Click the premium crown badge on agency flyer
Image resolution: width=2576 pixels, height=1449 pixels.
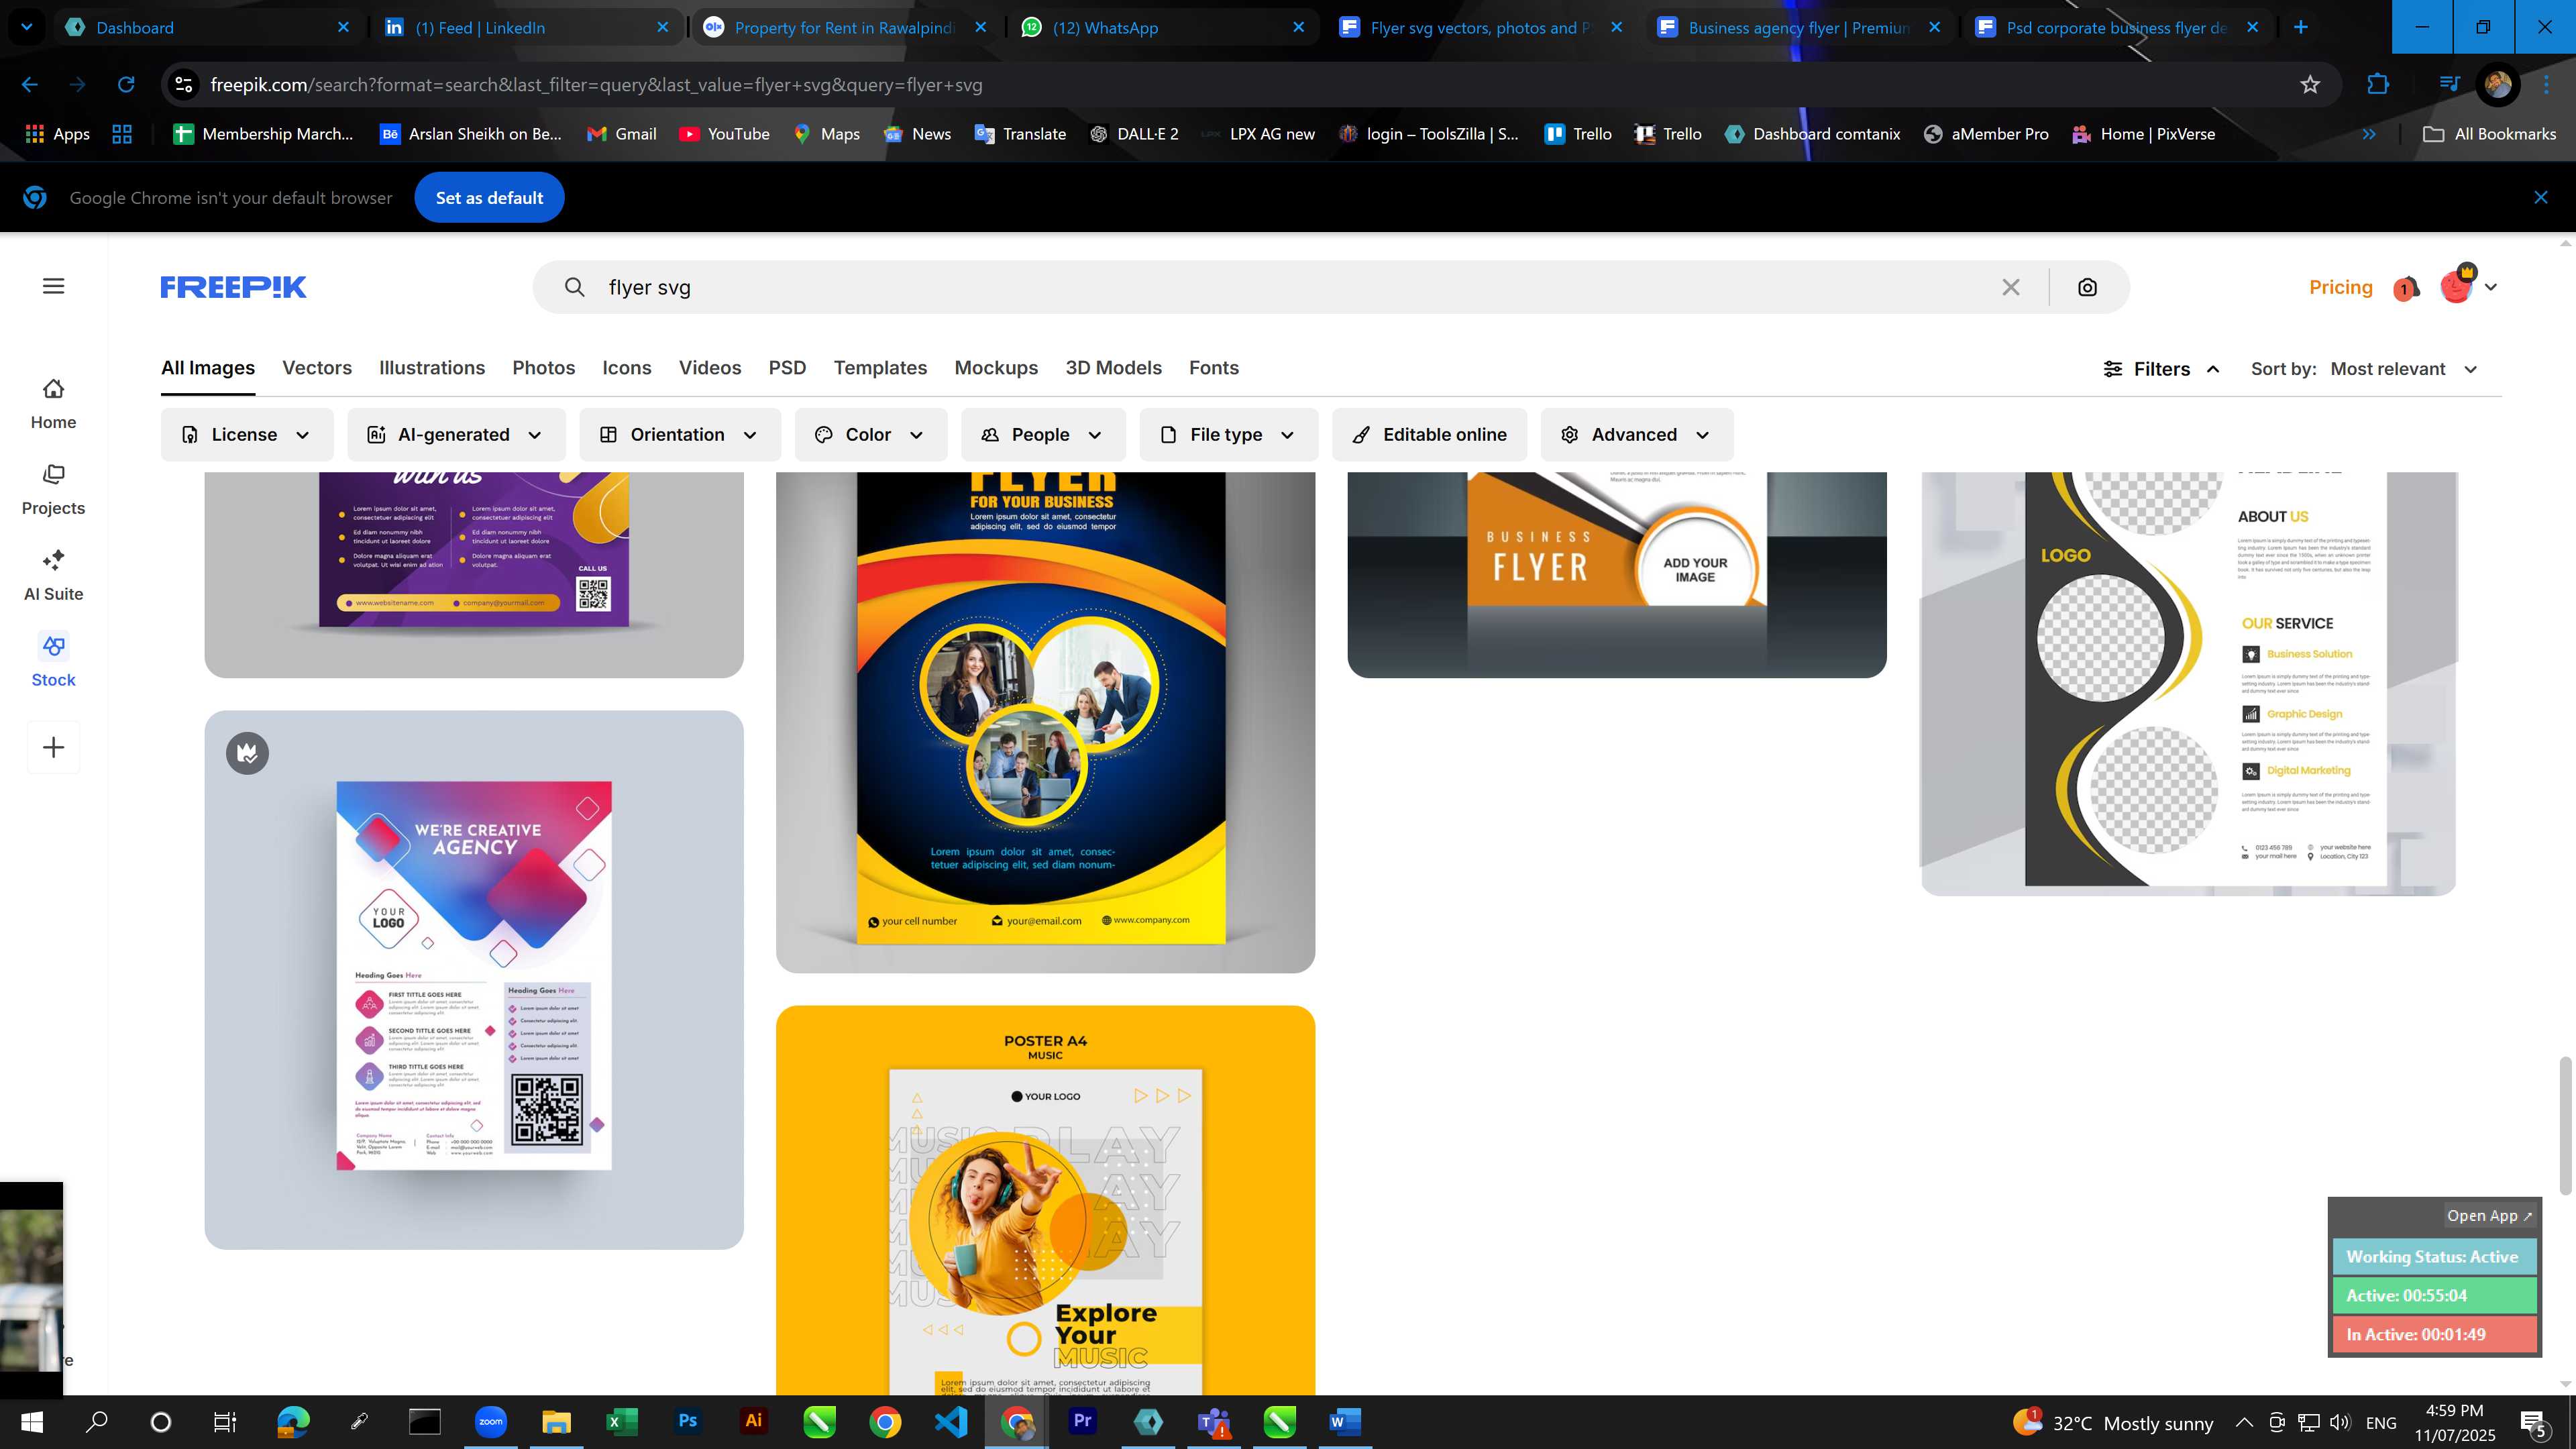point(247,753)
